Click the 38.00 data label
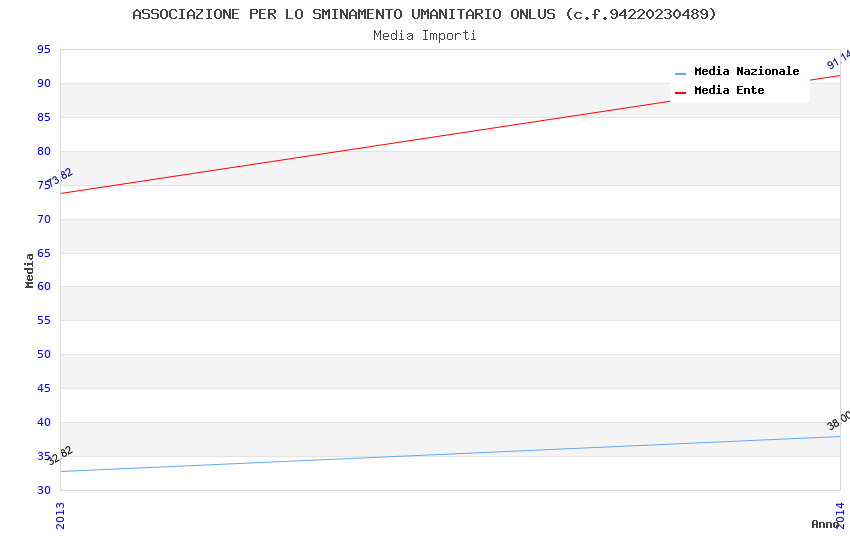 pyautogui.click(x=838, y=420)
